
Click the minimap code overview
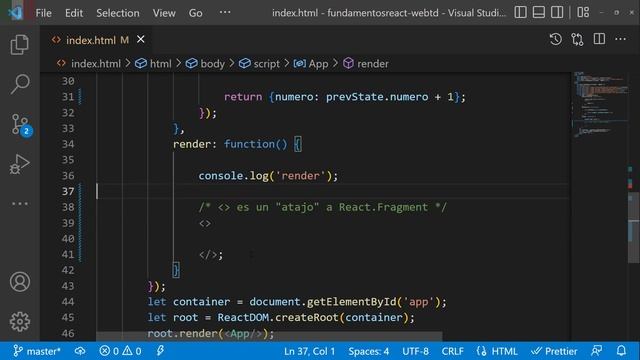[599, 104]
